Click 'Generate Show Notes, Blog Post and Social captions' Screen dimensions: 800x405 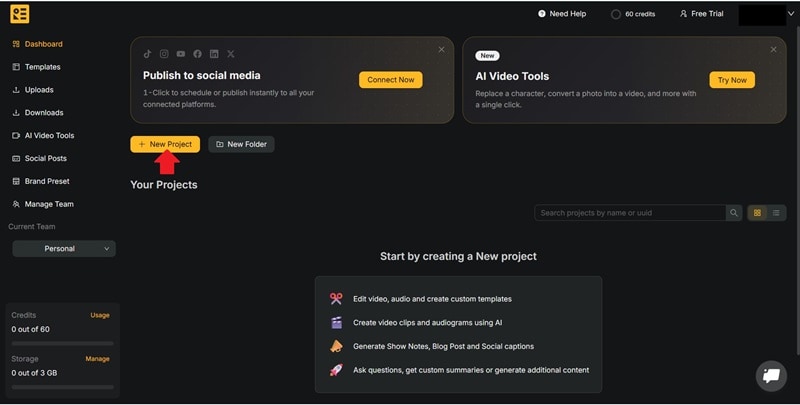pos(443,346)
